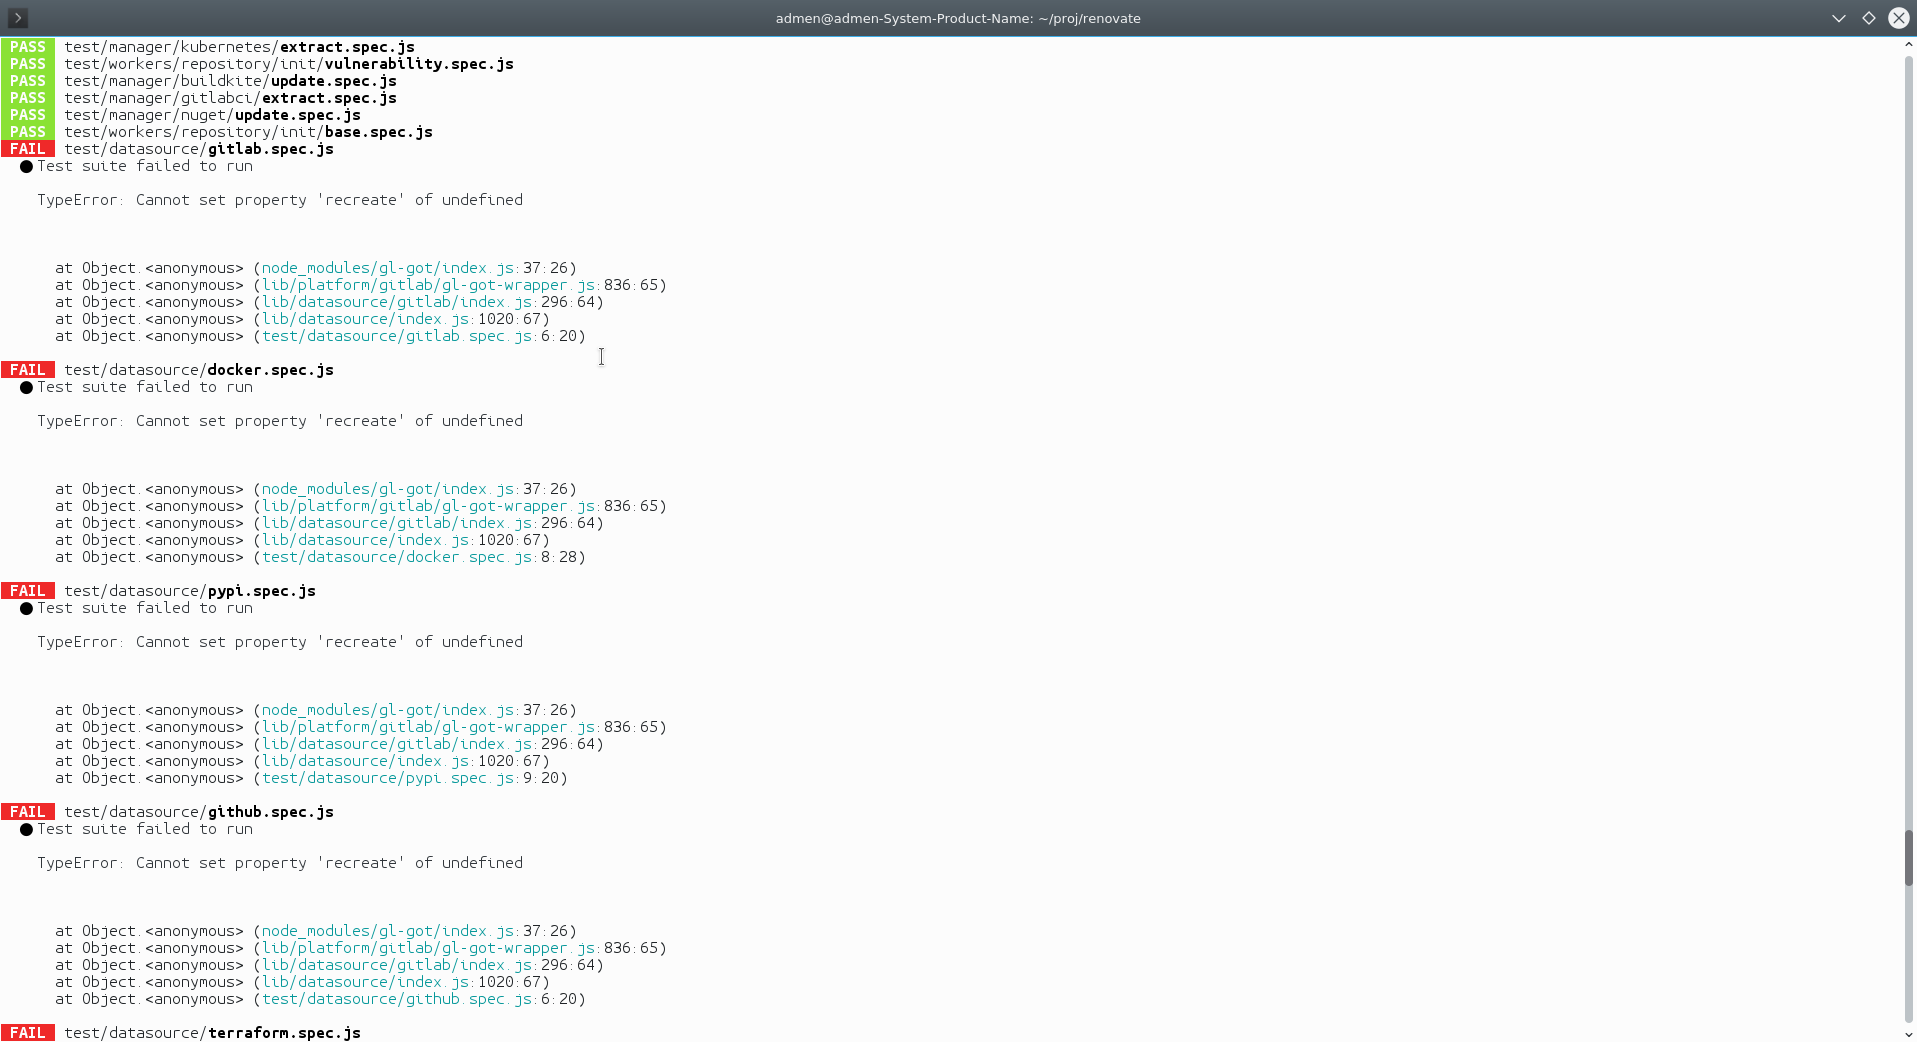Open test/datasource/gitlab.spec.js:6:20 stack link
This screenshot has height=1042, width=1917.
[419, 336]
